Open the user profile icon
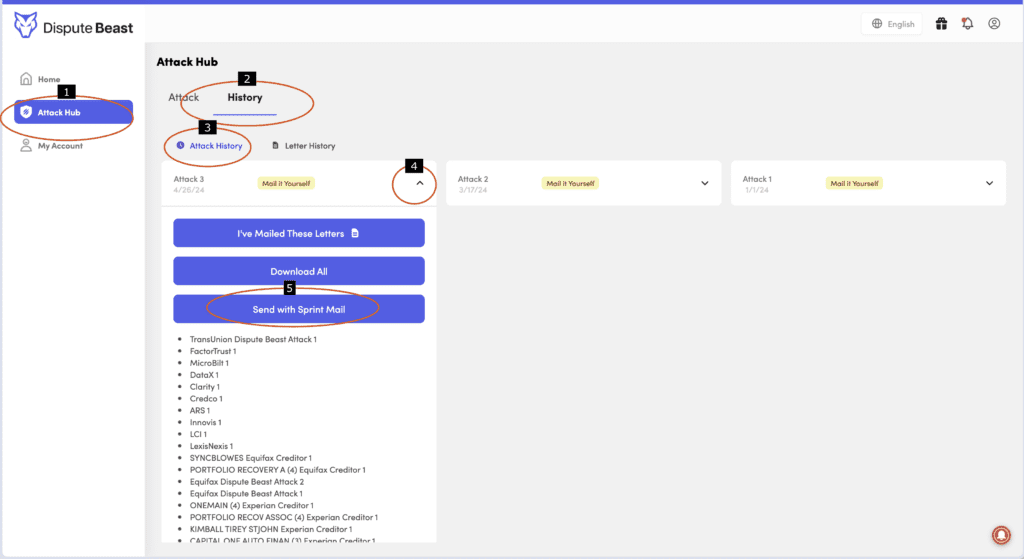Image resolution: width=1024 pixels, height=559 pixels. tap(994, 24)
